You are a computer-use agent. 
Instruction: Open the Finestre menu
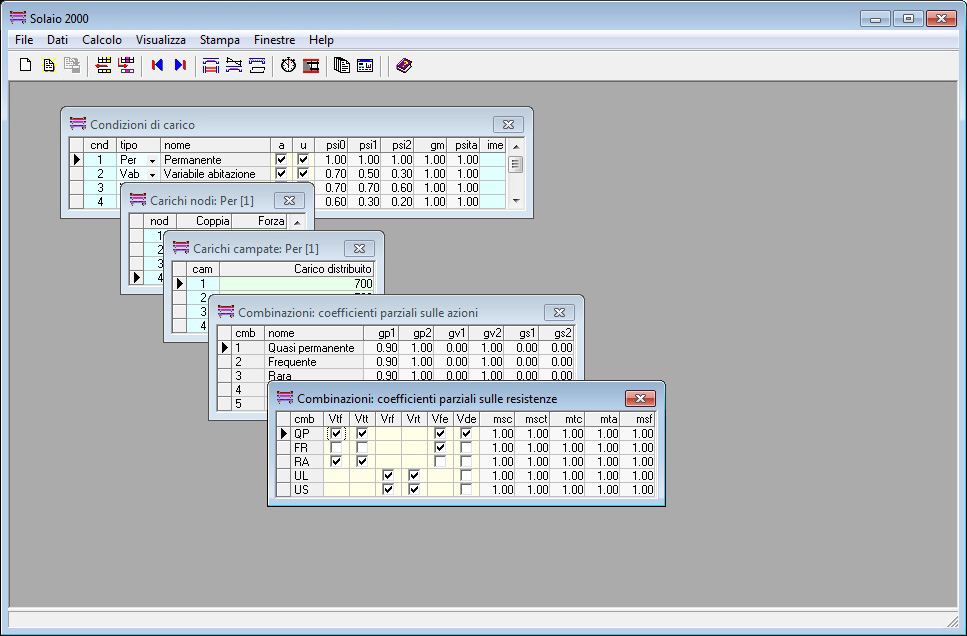pos(274,40)
